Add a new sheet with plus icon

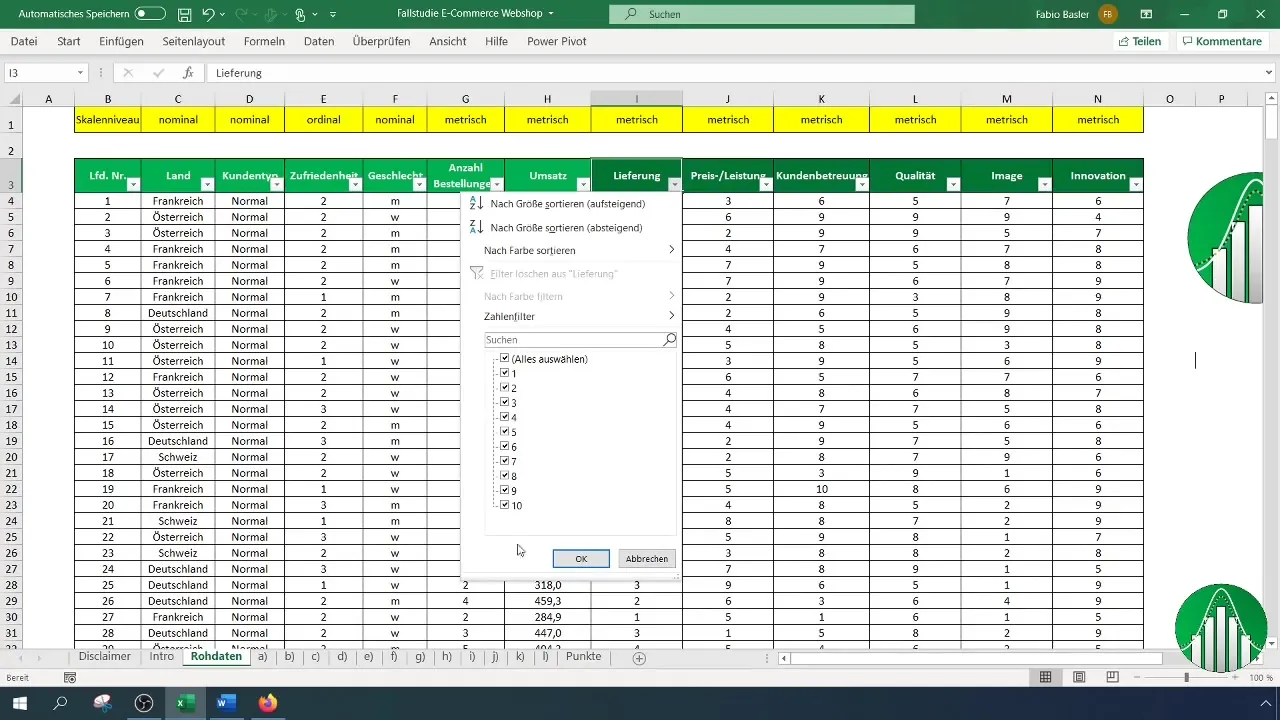click(639, 658)
